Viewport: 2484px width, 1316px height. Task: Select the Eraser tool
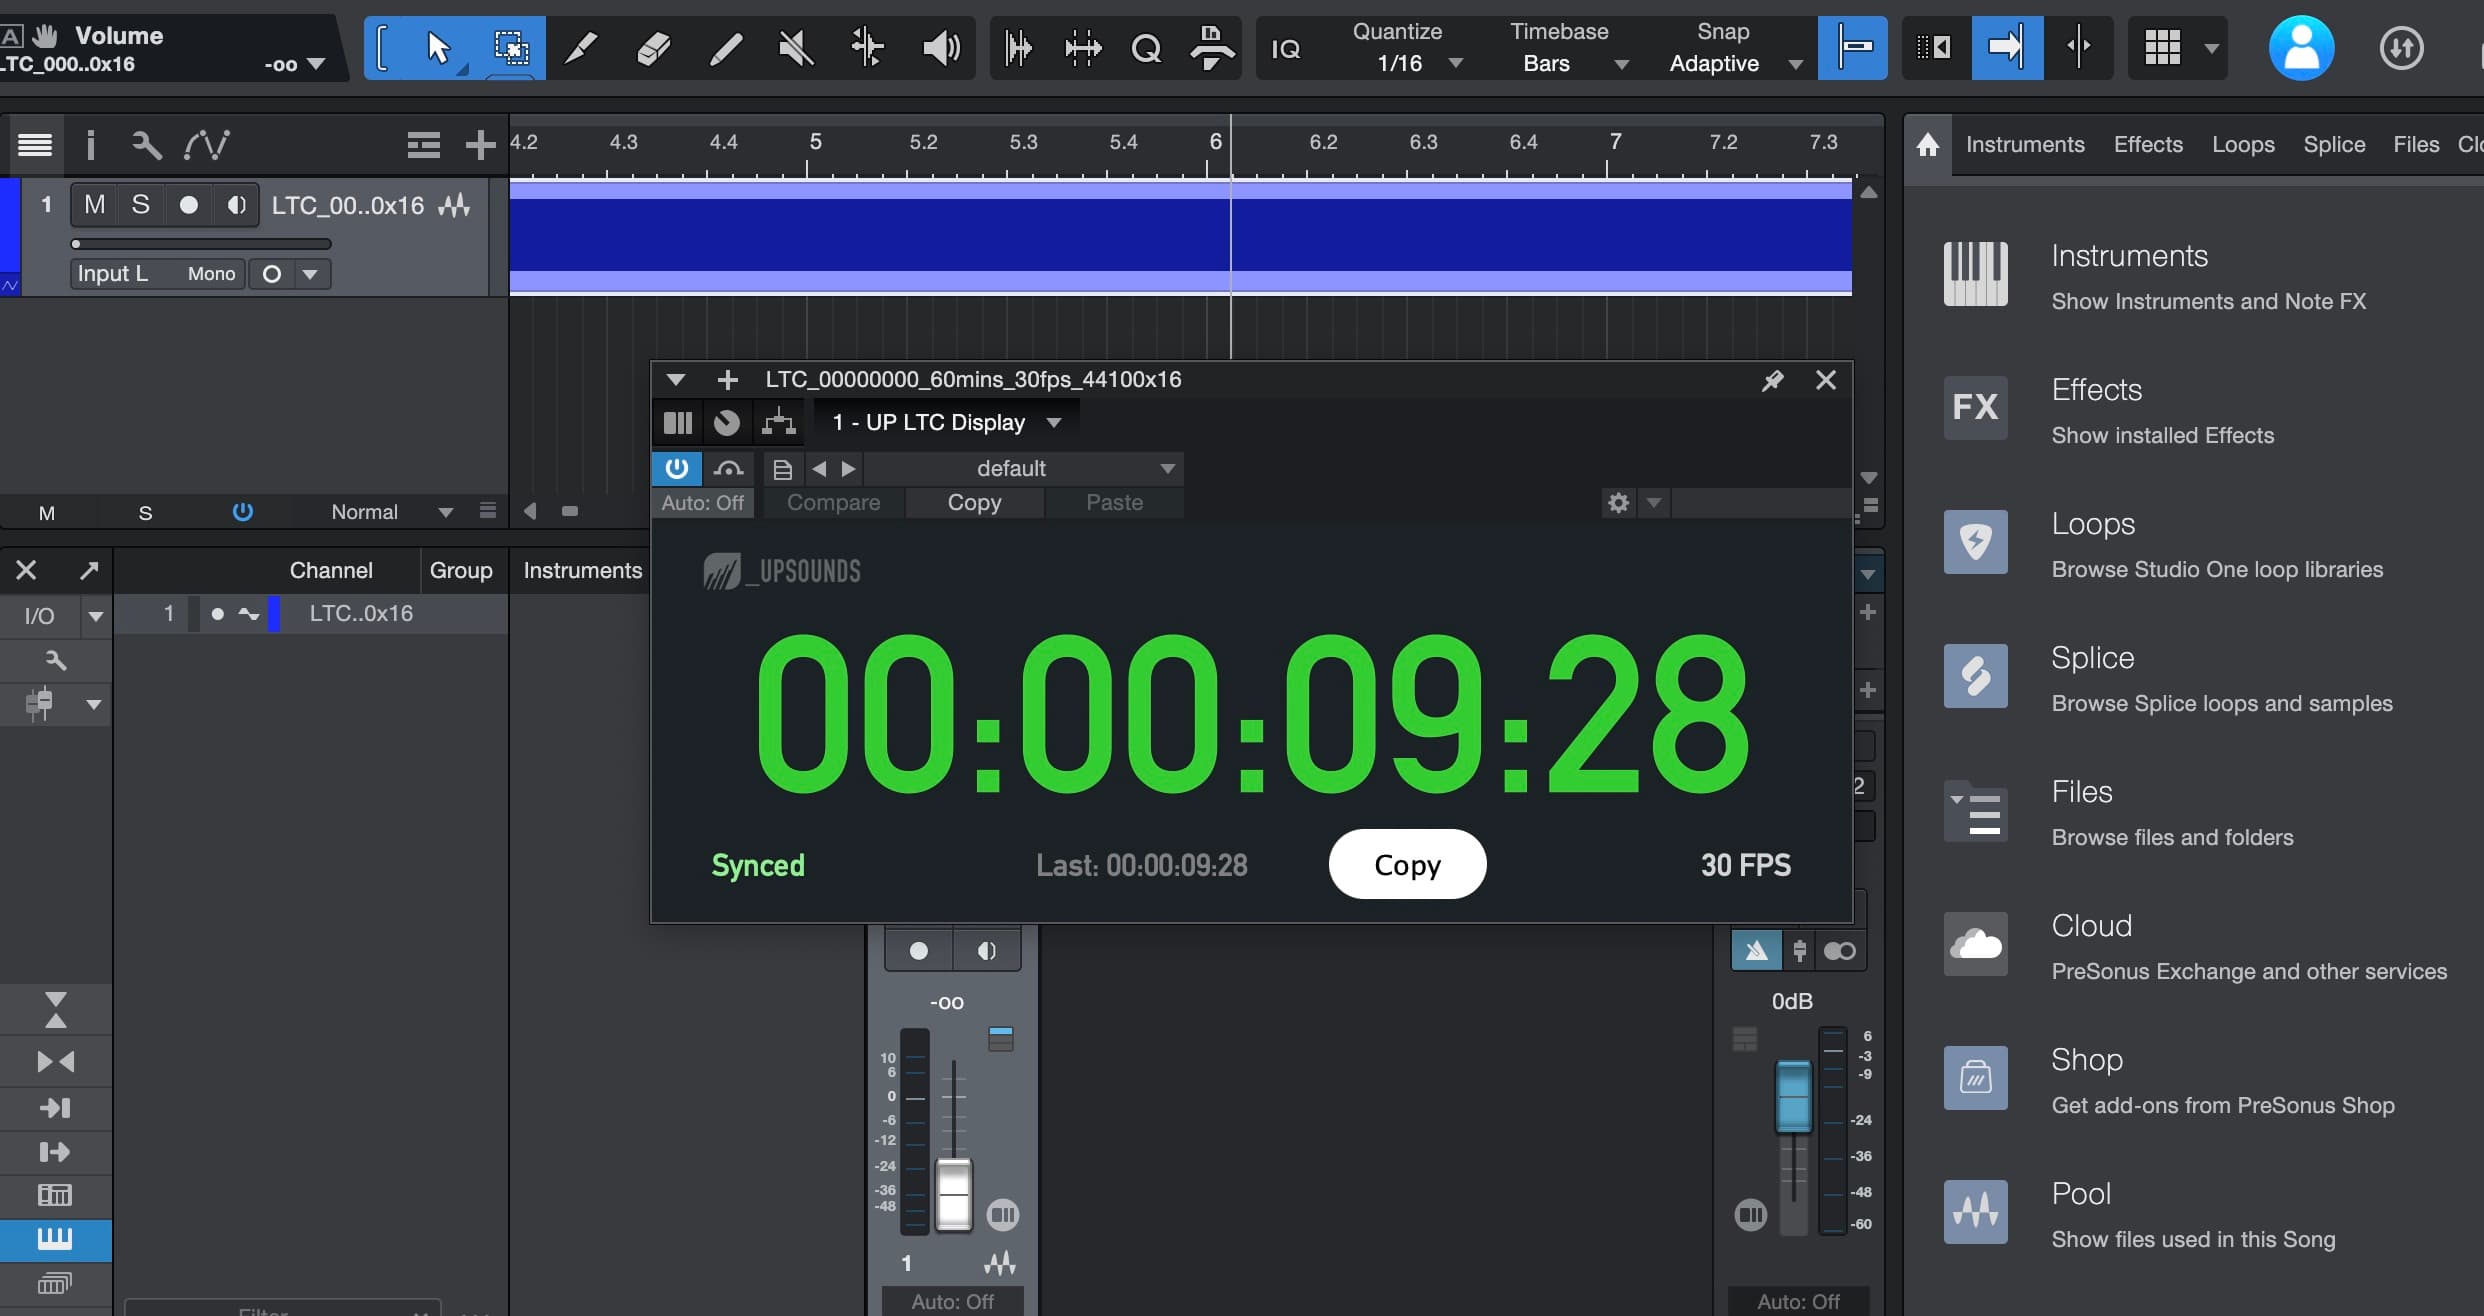pos(654,48)
